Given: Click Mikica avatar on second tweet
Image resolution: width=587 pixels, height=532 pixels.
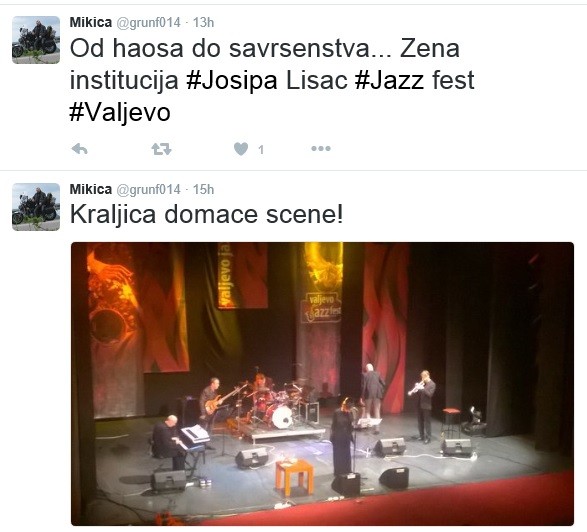Looking at the screenshot, I should pos(36,207).
